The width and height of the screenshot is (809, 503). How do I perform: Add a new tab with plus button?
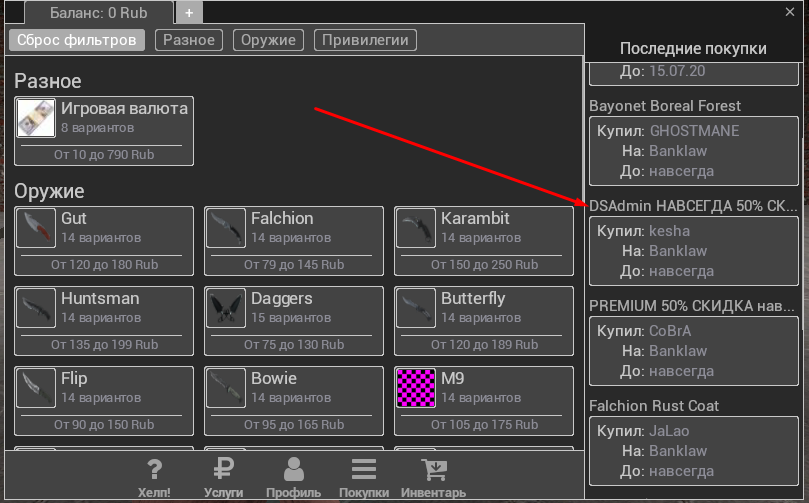[x=190, y=13]
